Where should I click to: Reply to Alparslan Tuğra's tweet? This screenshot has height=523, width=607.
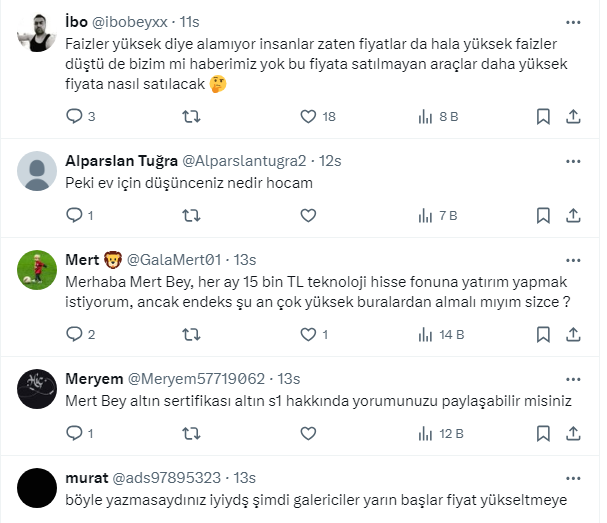point(73,214)
